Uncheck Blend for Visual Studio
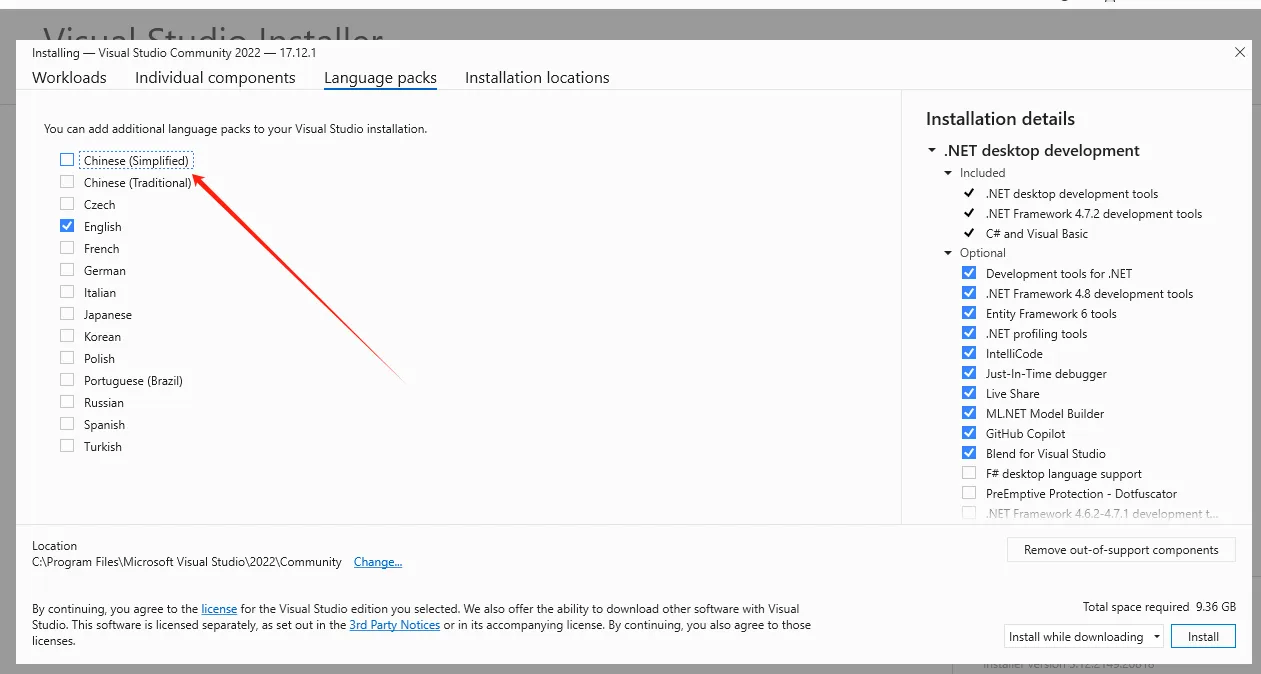Screen dimensions: 1261x674 (x=968, y=453)
